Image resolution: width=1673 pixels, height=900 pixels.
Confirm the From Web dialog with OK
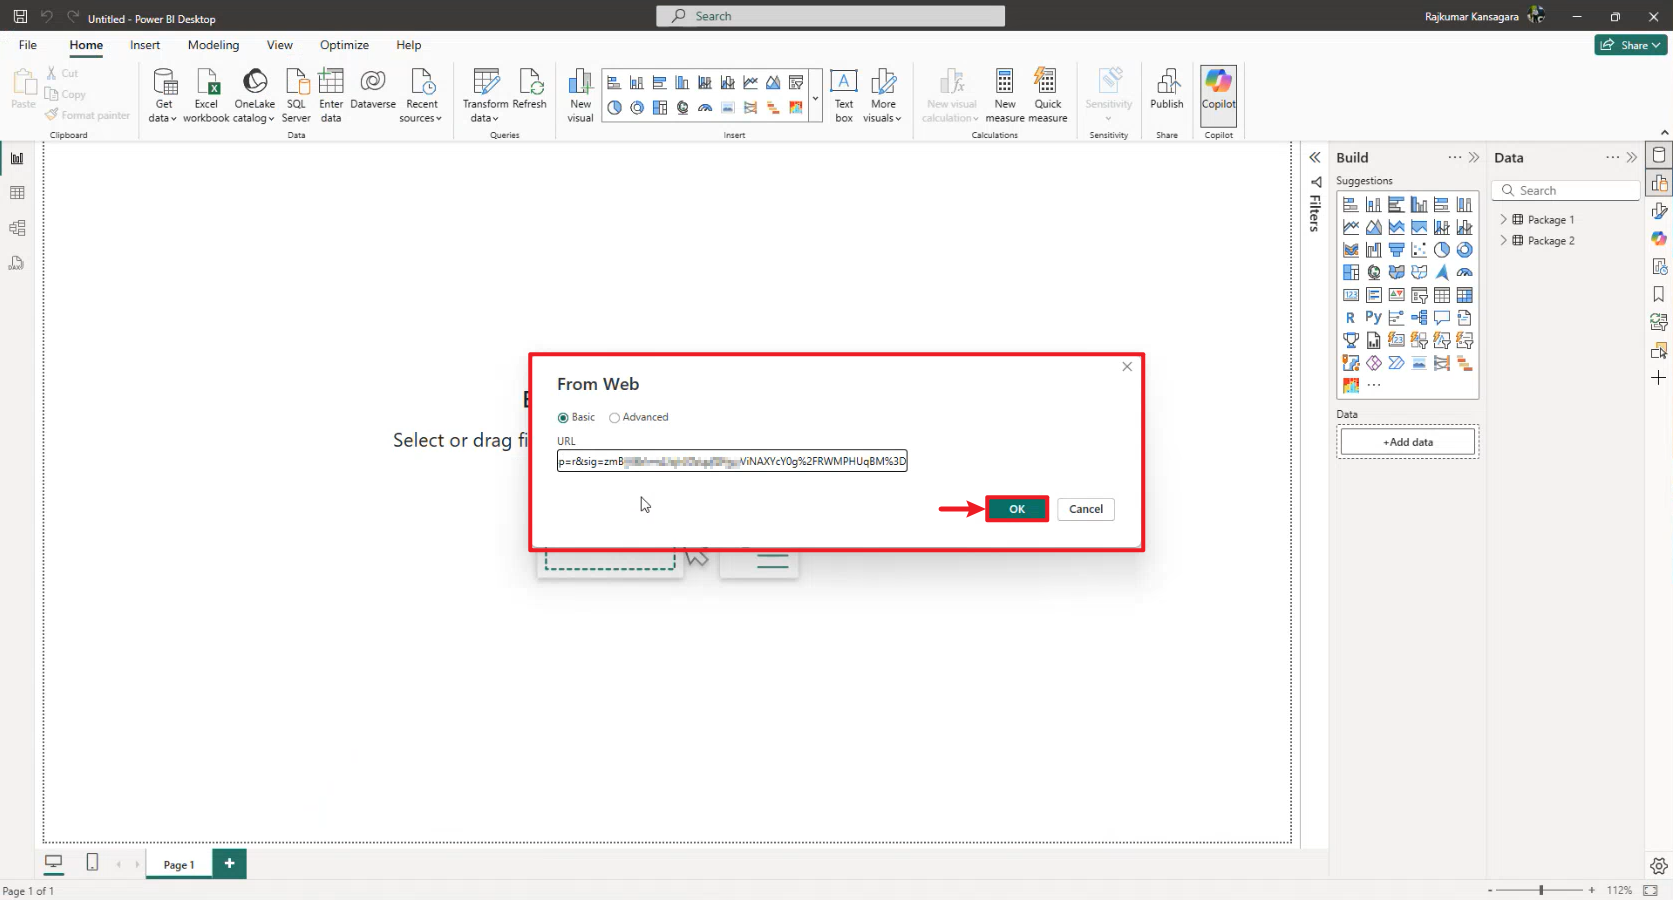1017,509
